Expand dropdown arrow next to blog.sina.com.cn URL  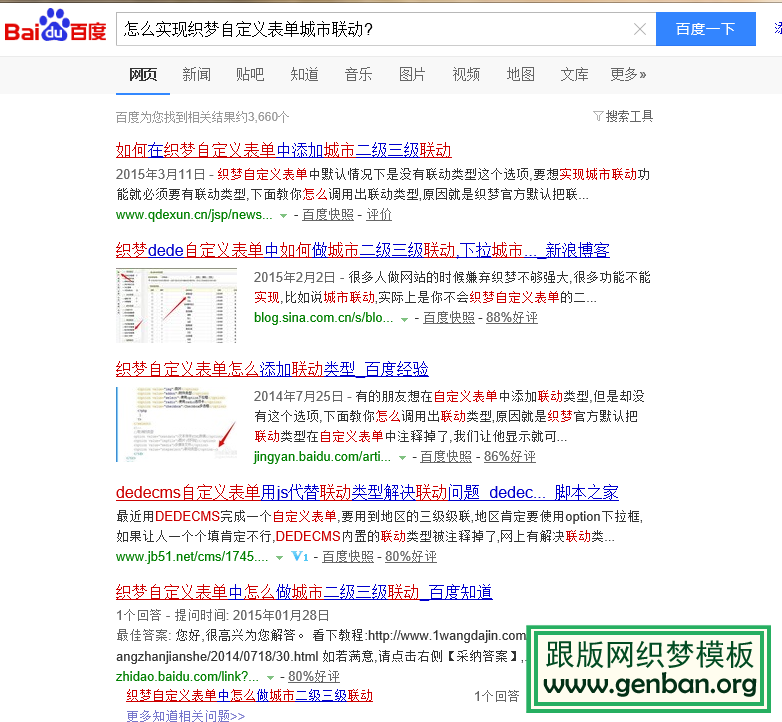coord(404,319)
